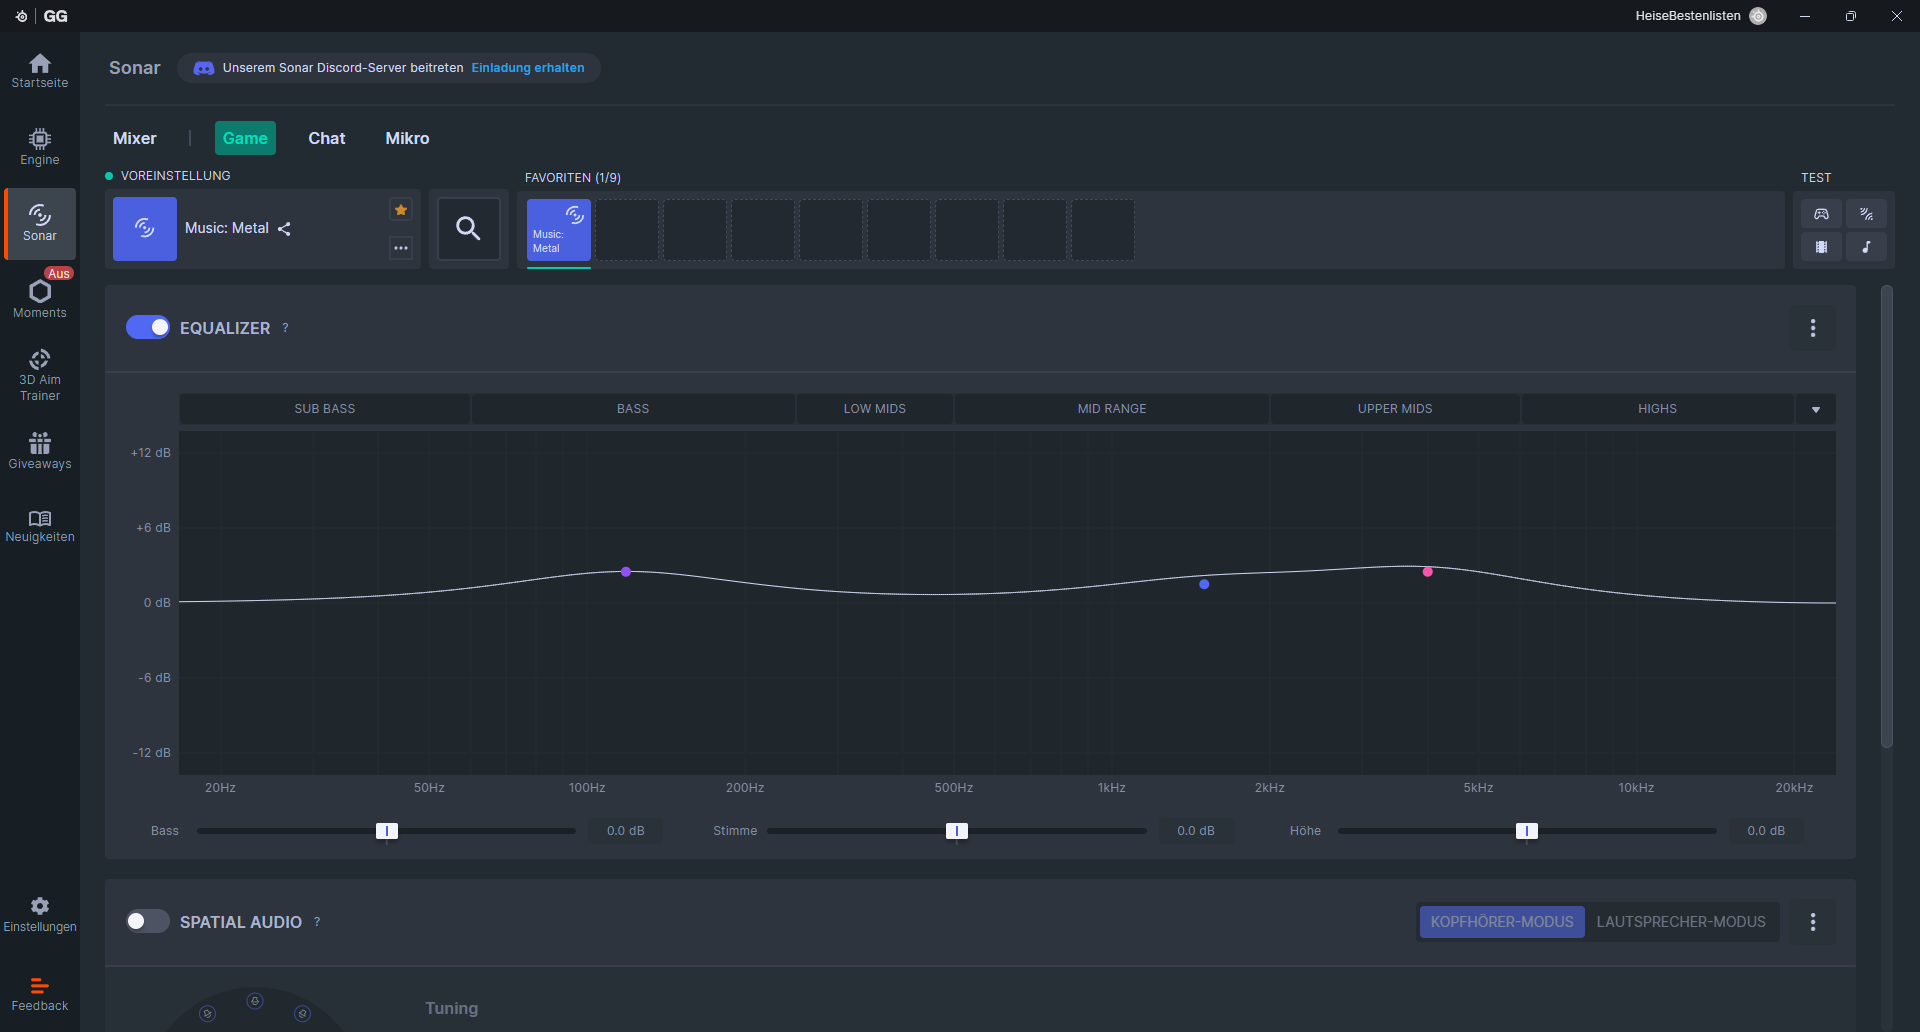The width and height of the screenshot is (1920, 1032).
Task: Disable the Equalizer toggle
Action: (x=148, y=328)
